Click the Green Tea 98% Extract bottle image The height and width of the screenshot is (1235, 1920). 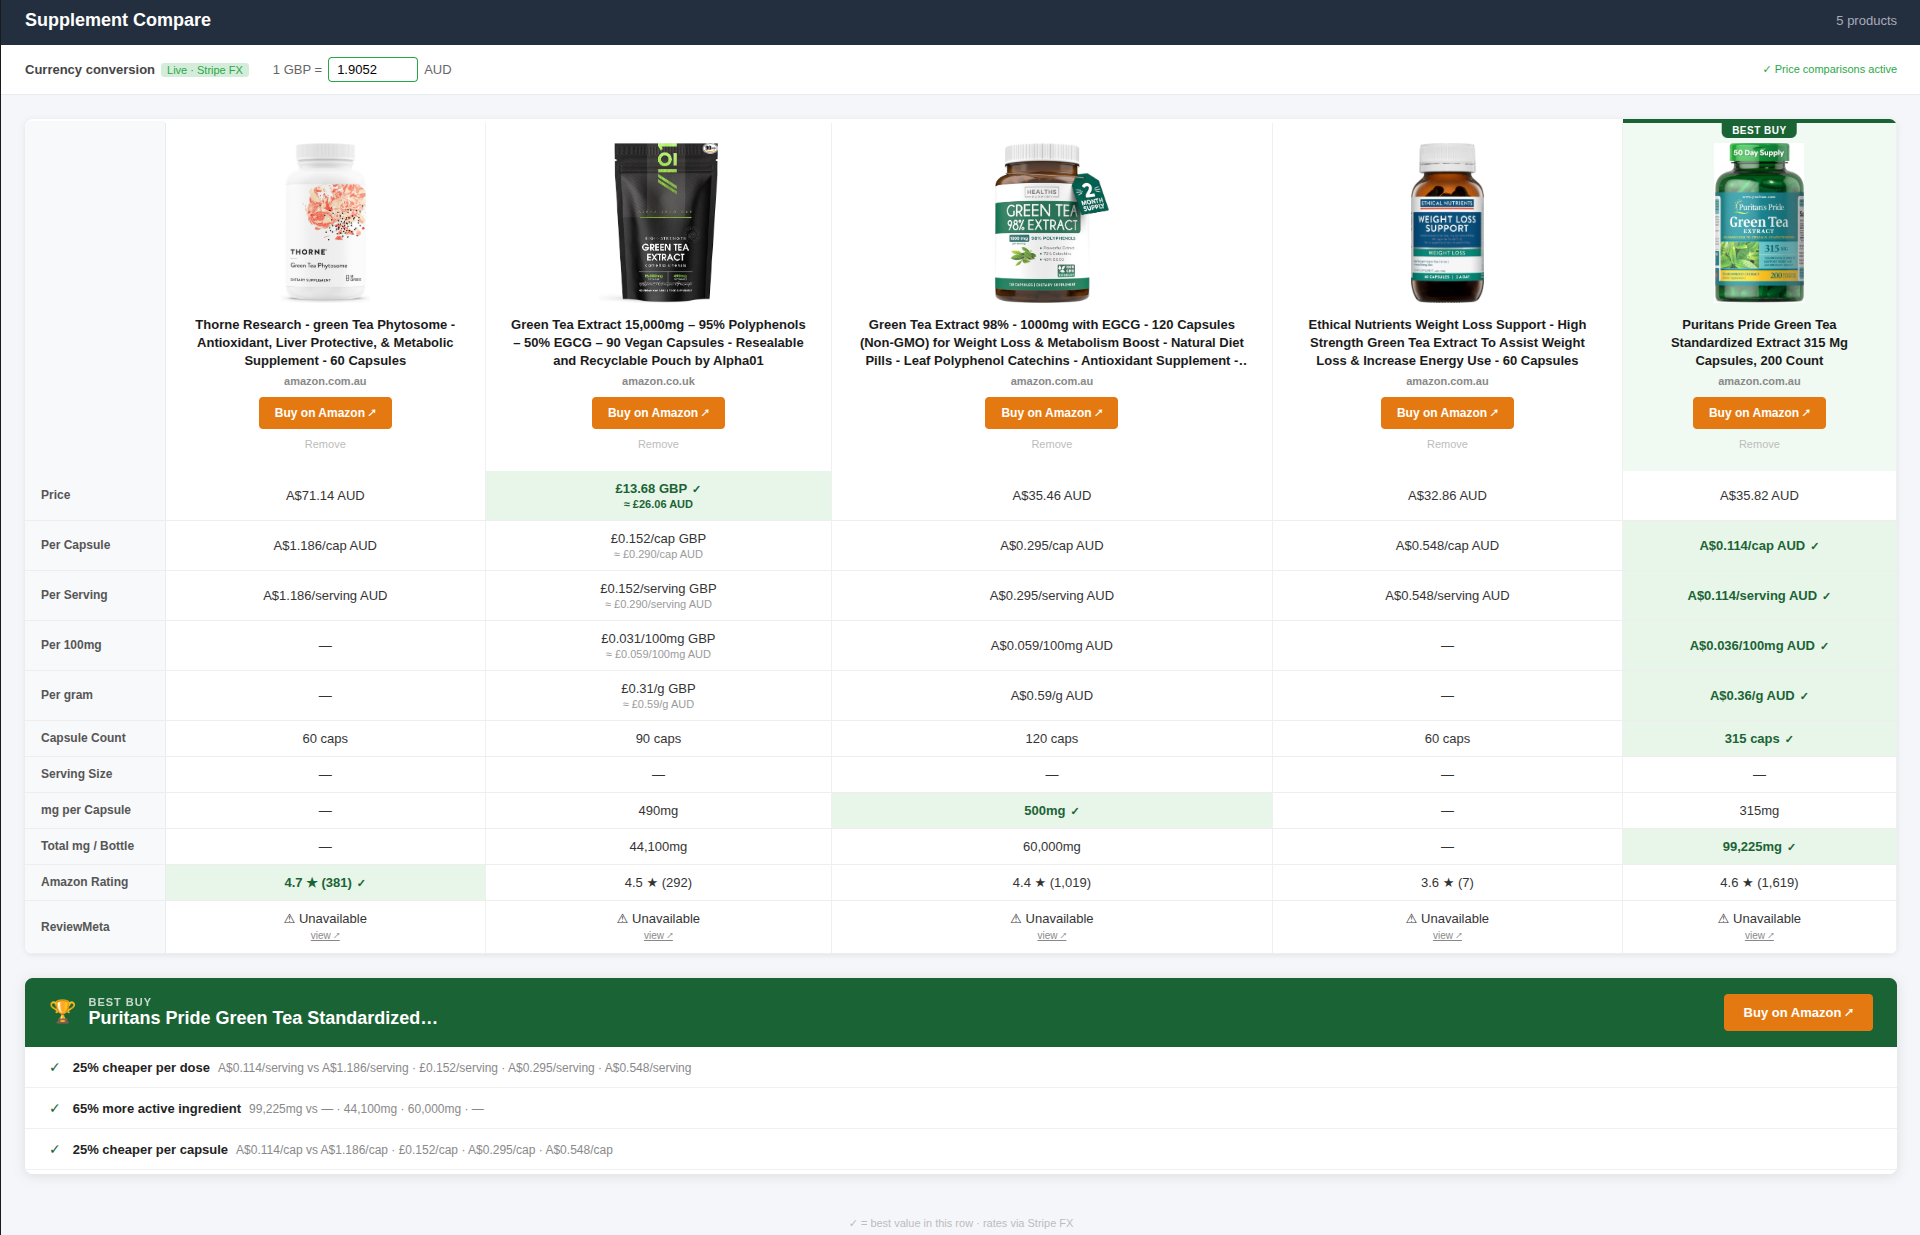(x=1050, y=222)
